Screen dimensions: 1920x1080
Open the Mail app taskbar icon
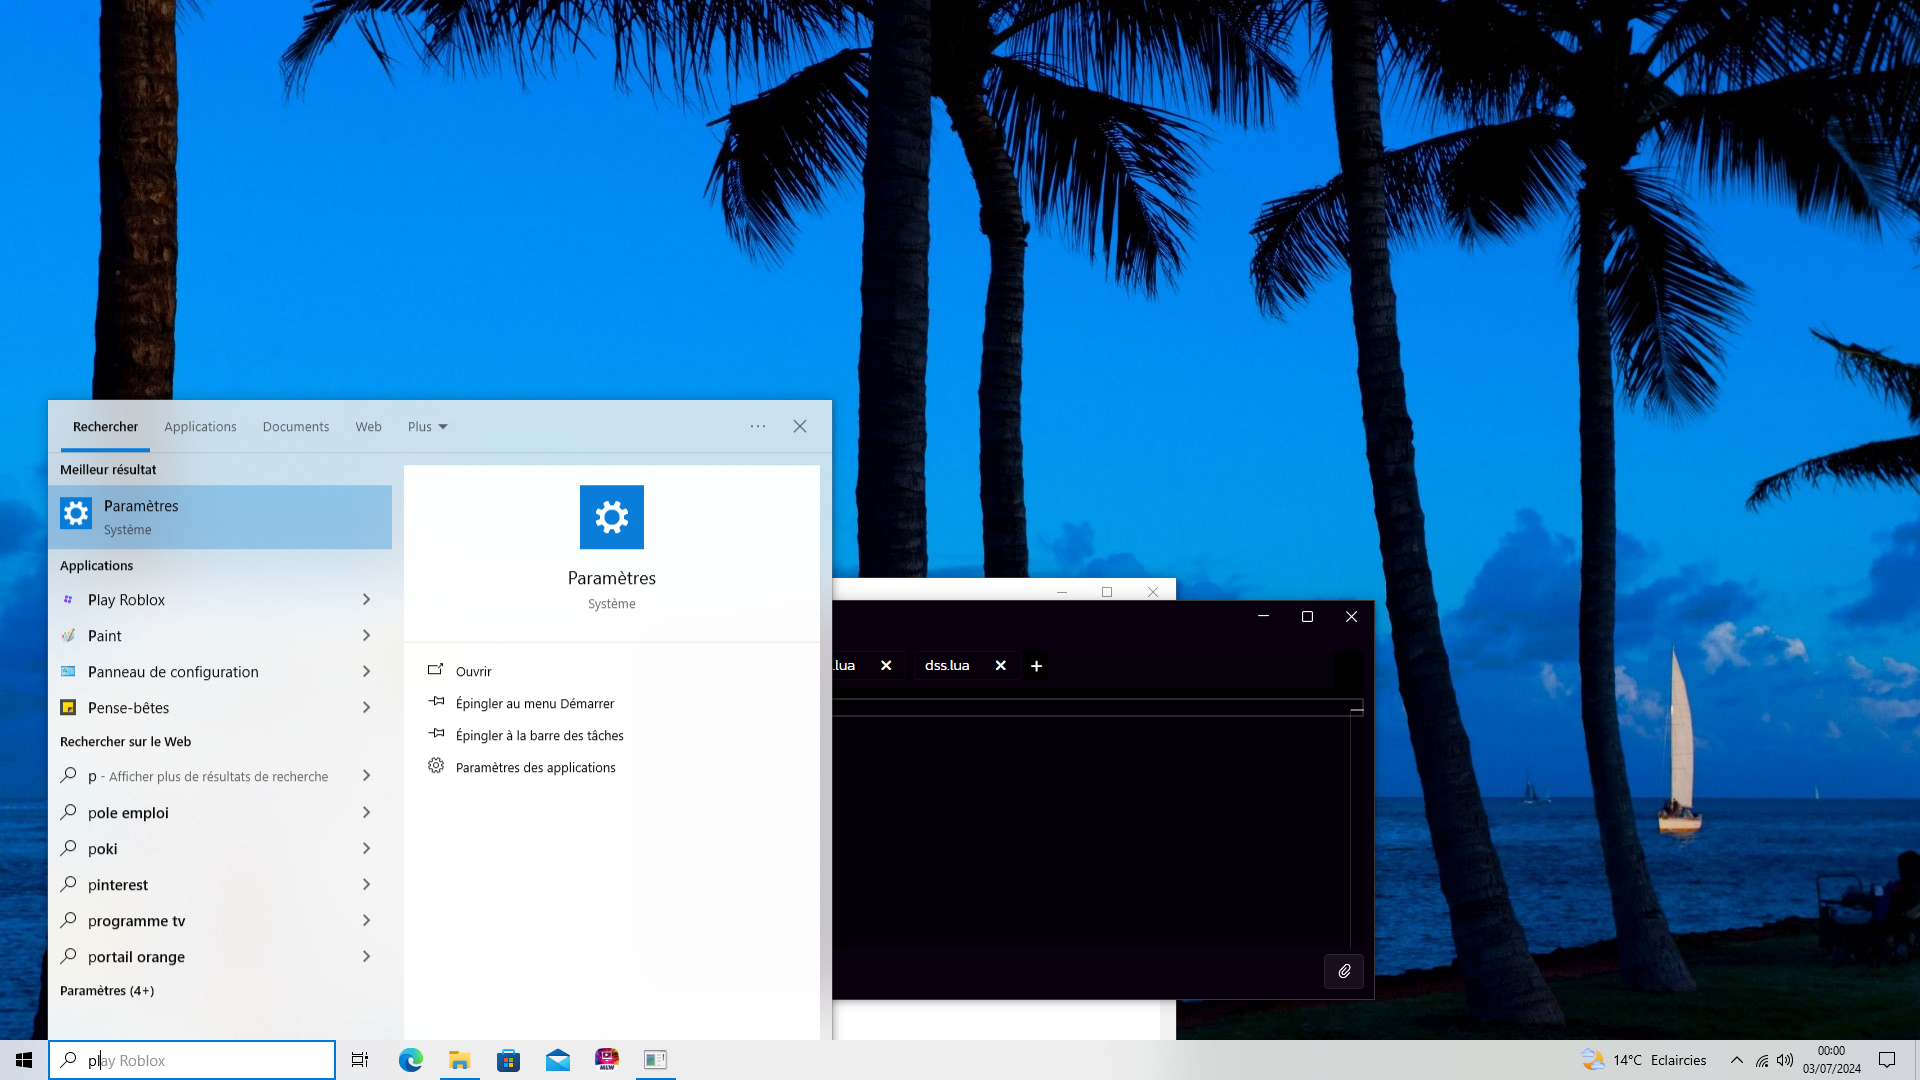[x=558, y=1060]
